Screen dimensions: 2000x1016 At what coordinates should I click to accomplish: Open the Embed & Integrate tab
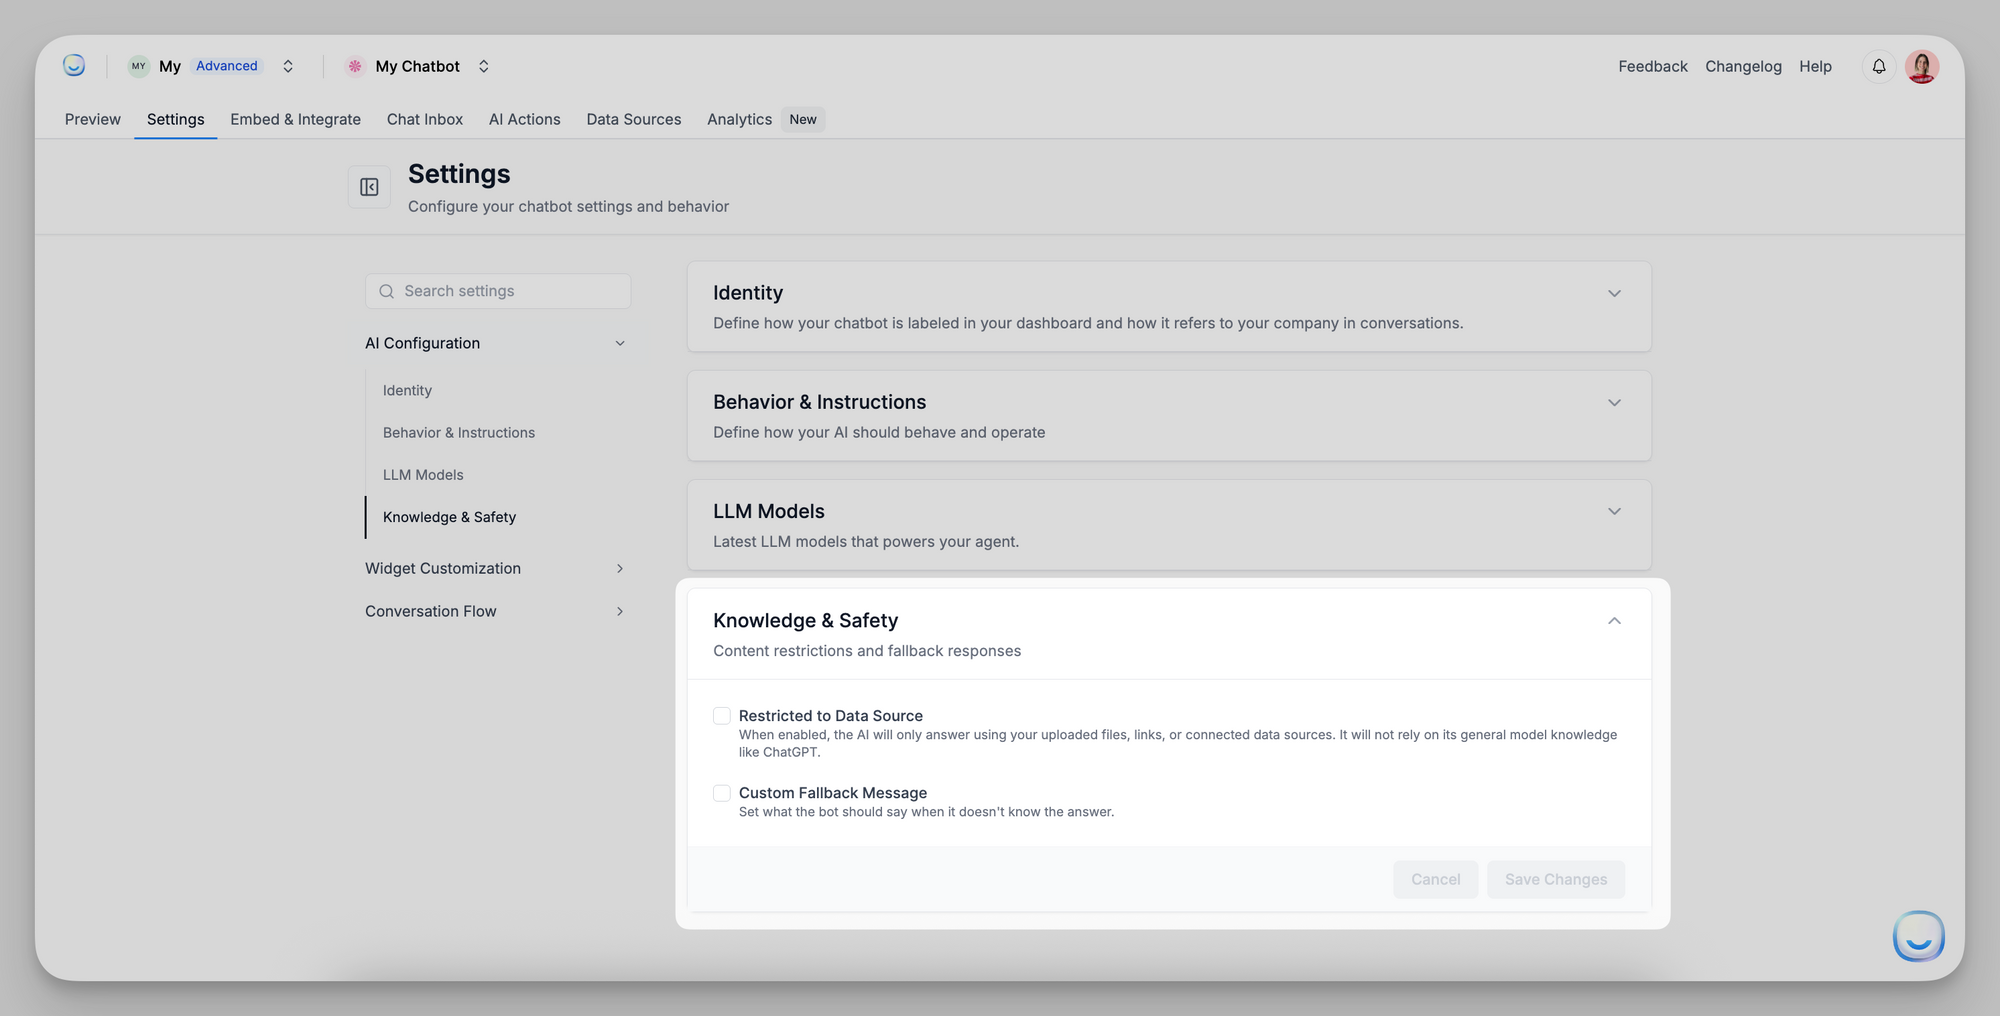pyautogui.click(x=296, y=119)
